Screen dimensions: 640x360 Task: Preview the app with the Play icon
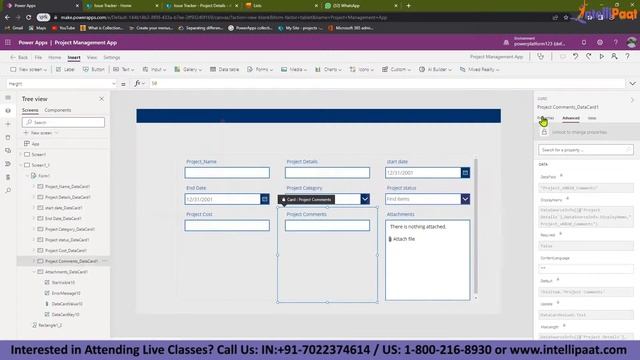tap(602, 57)
